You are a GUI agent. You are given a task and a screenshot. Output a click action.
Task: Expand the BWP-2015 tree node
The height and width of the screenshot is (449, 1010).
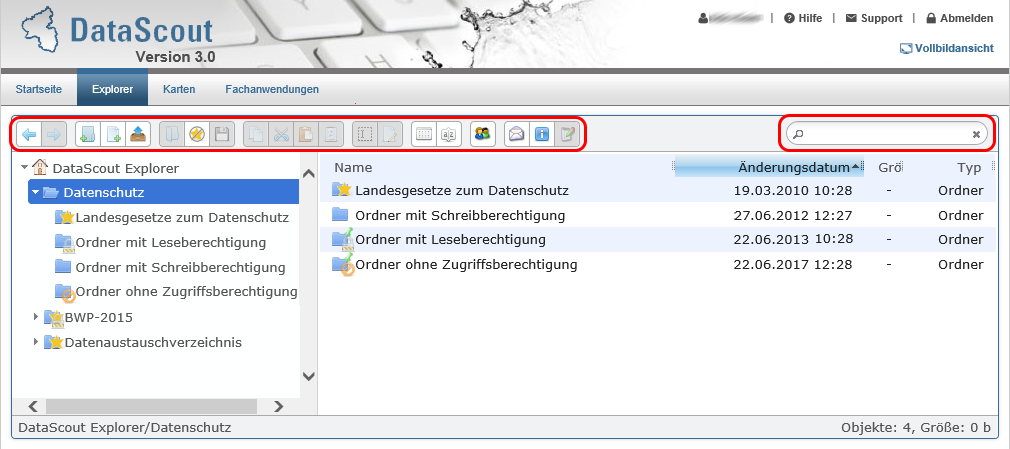click(36, 317)
